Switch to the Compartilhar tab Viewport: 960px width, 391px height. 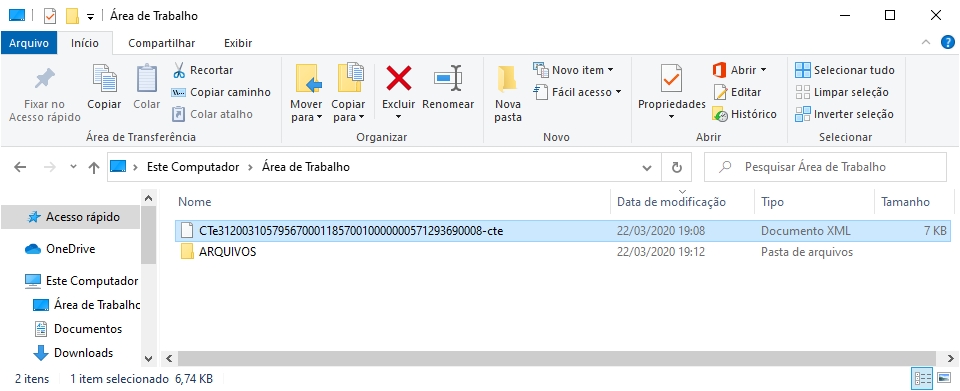click(162, 43)
